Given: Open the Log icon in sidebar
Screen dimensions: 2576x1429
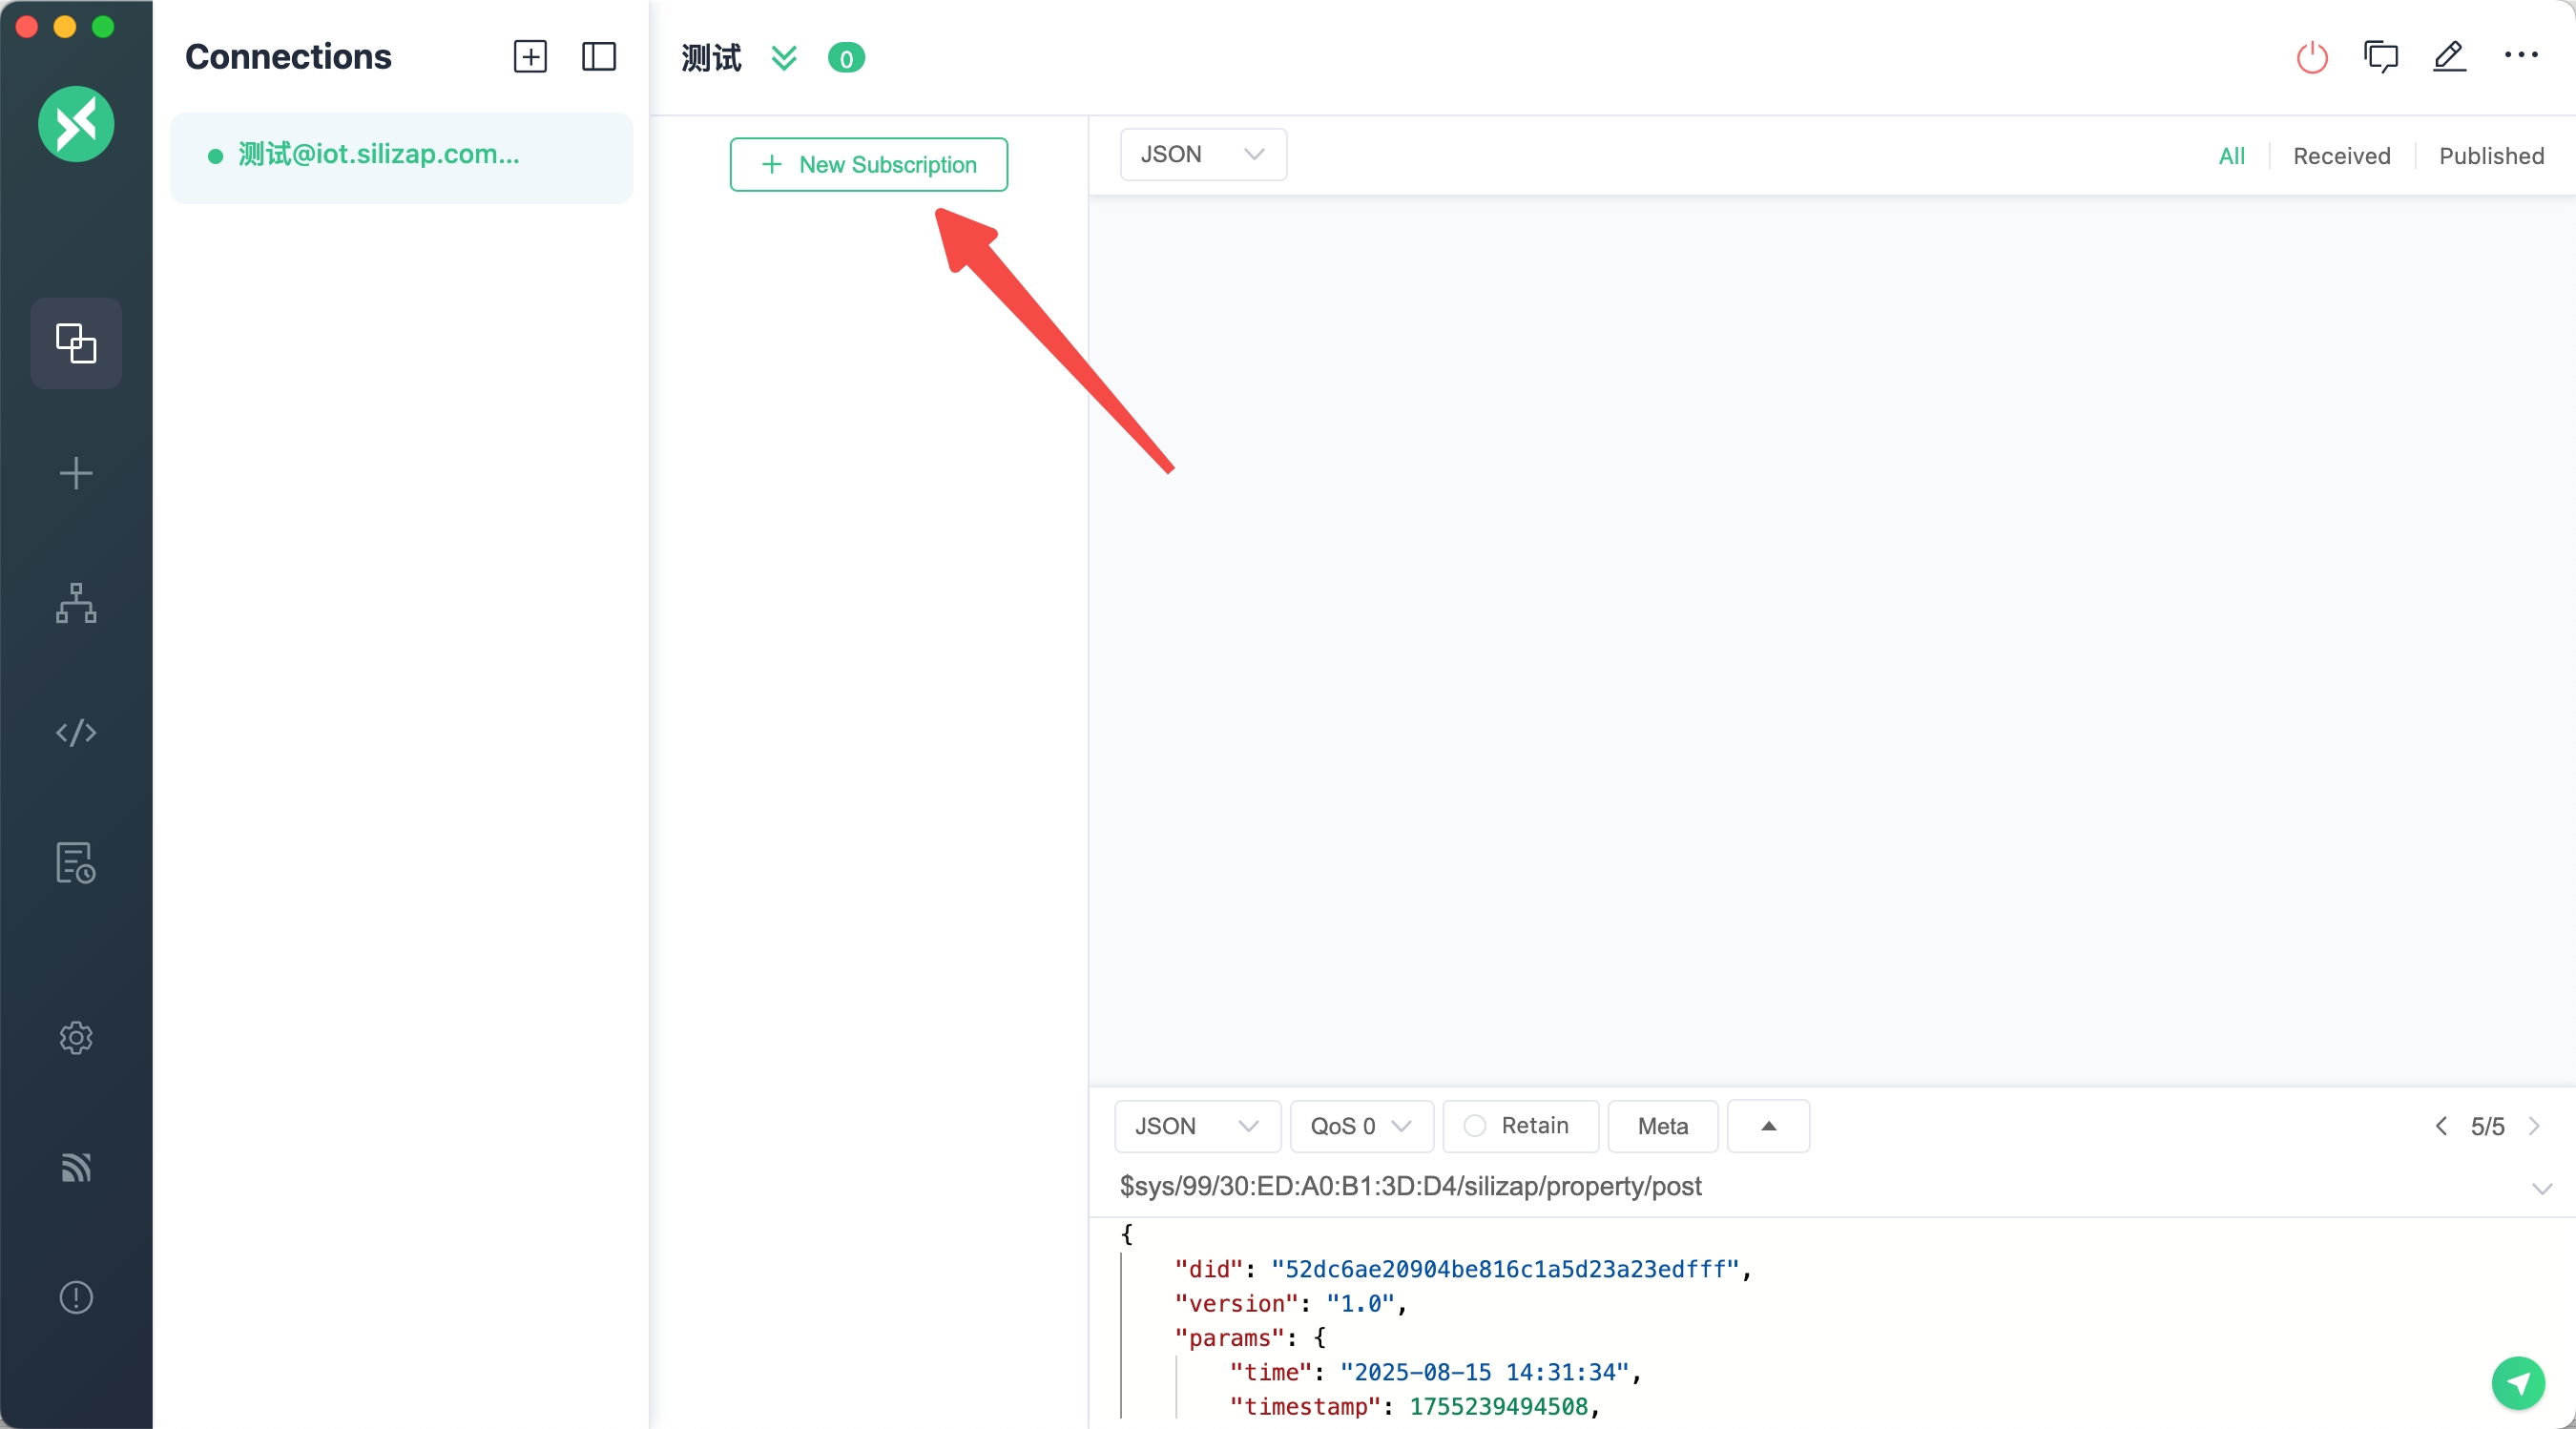Looking at the screenshot, I should click(76, 863).
